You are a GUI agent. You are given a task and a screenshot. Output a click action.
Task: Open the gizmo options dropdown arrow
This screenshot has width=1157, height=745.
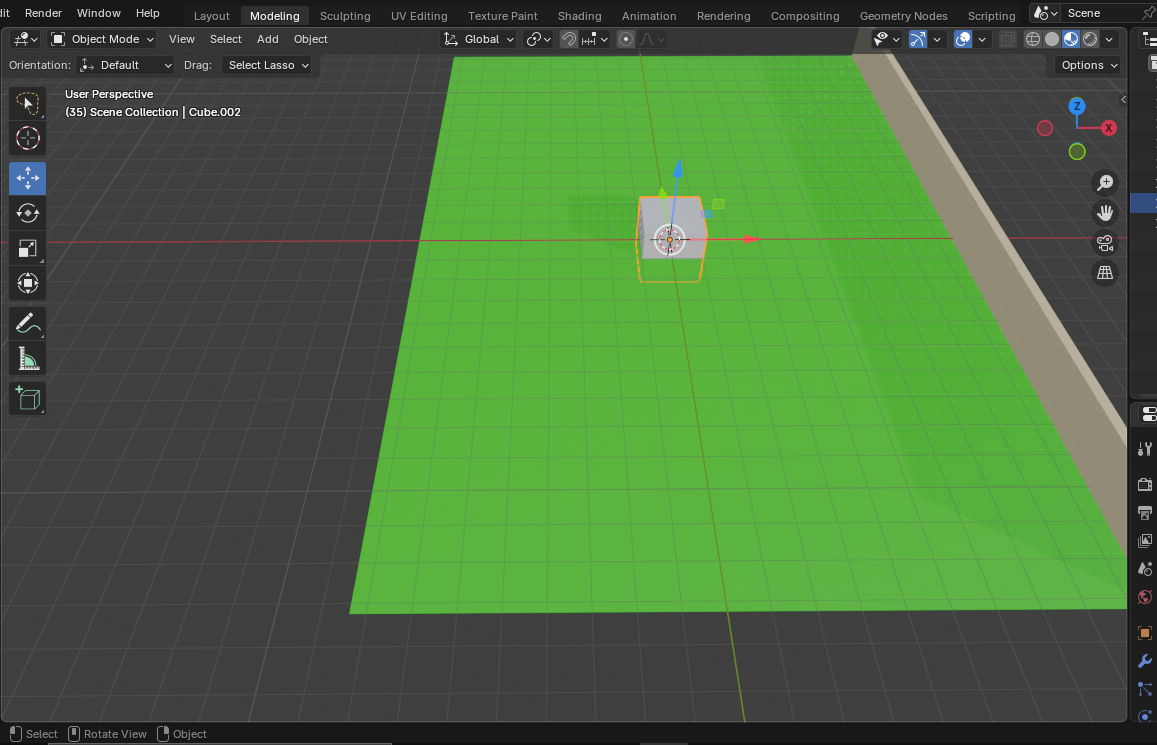[937, 39]
